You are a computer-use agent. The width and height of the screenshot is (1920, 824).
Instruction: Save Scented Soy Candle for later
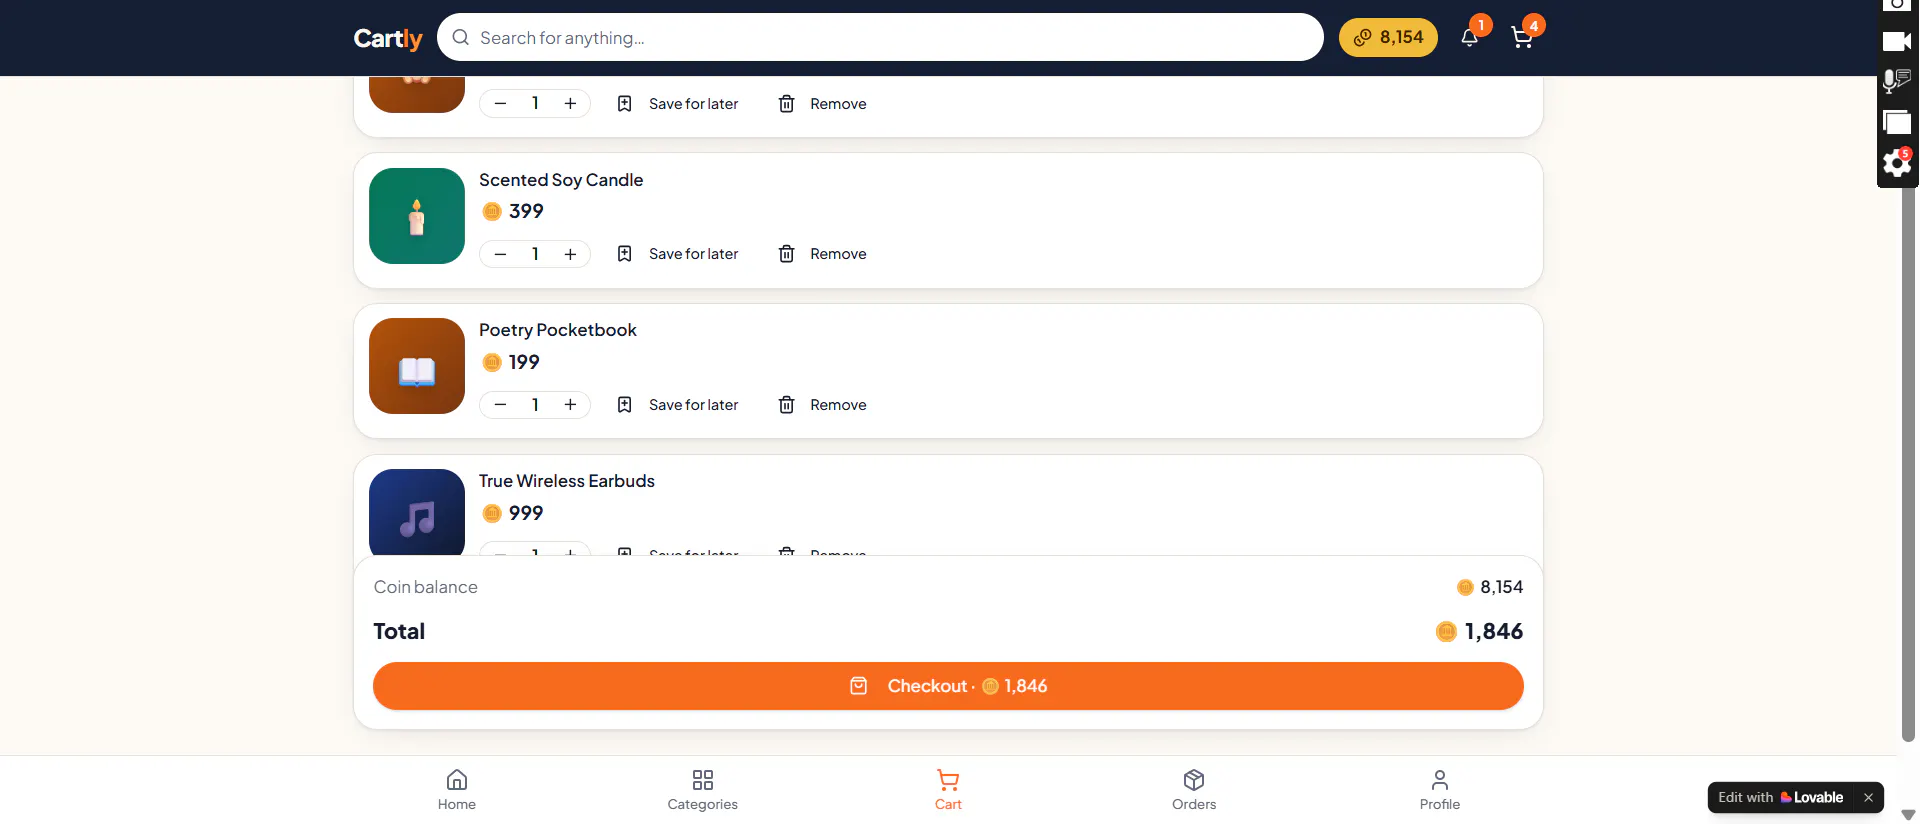pos(678,254)
